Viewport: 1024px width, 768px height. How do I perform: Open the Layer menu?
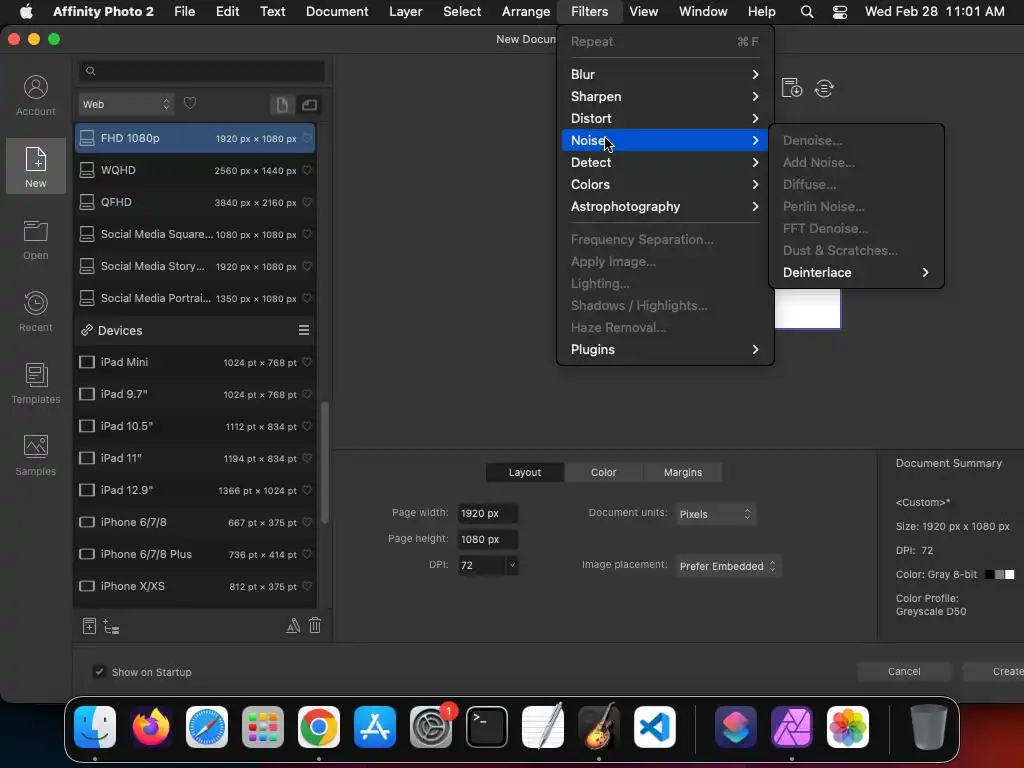click(406, 12)
